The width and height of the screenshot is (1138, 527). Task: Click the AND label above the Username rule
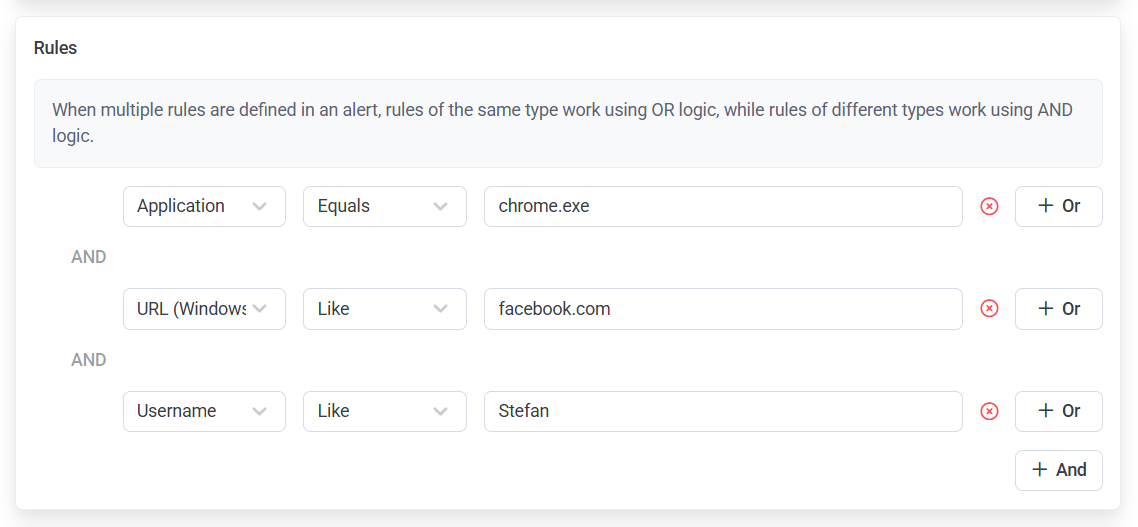[x=89, y=360]
